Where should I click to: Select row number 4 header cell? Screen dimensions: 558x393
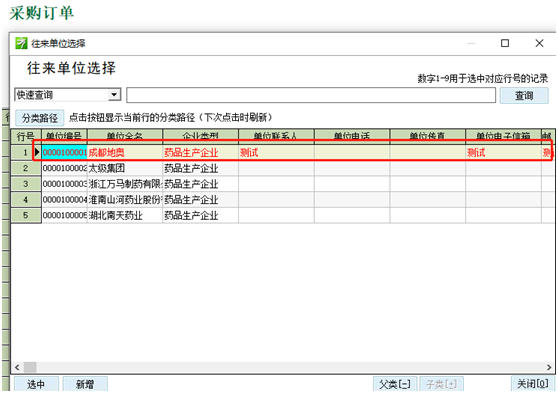point(26,199)
